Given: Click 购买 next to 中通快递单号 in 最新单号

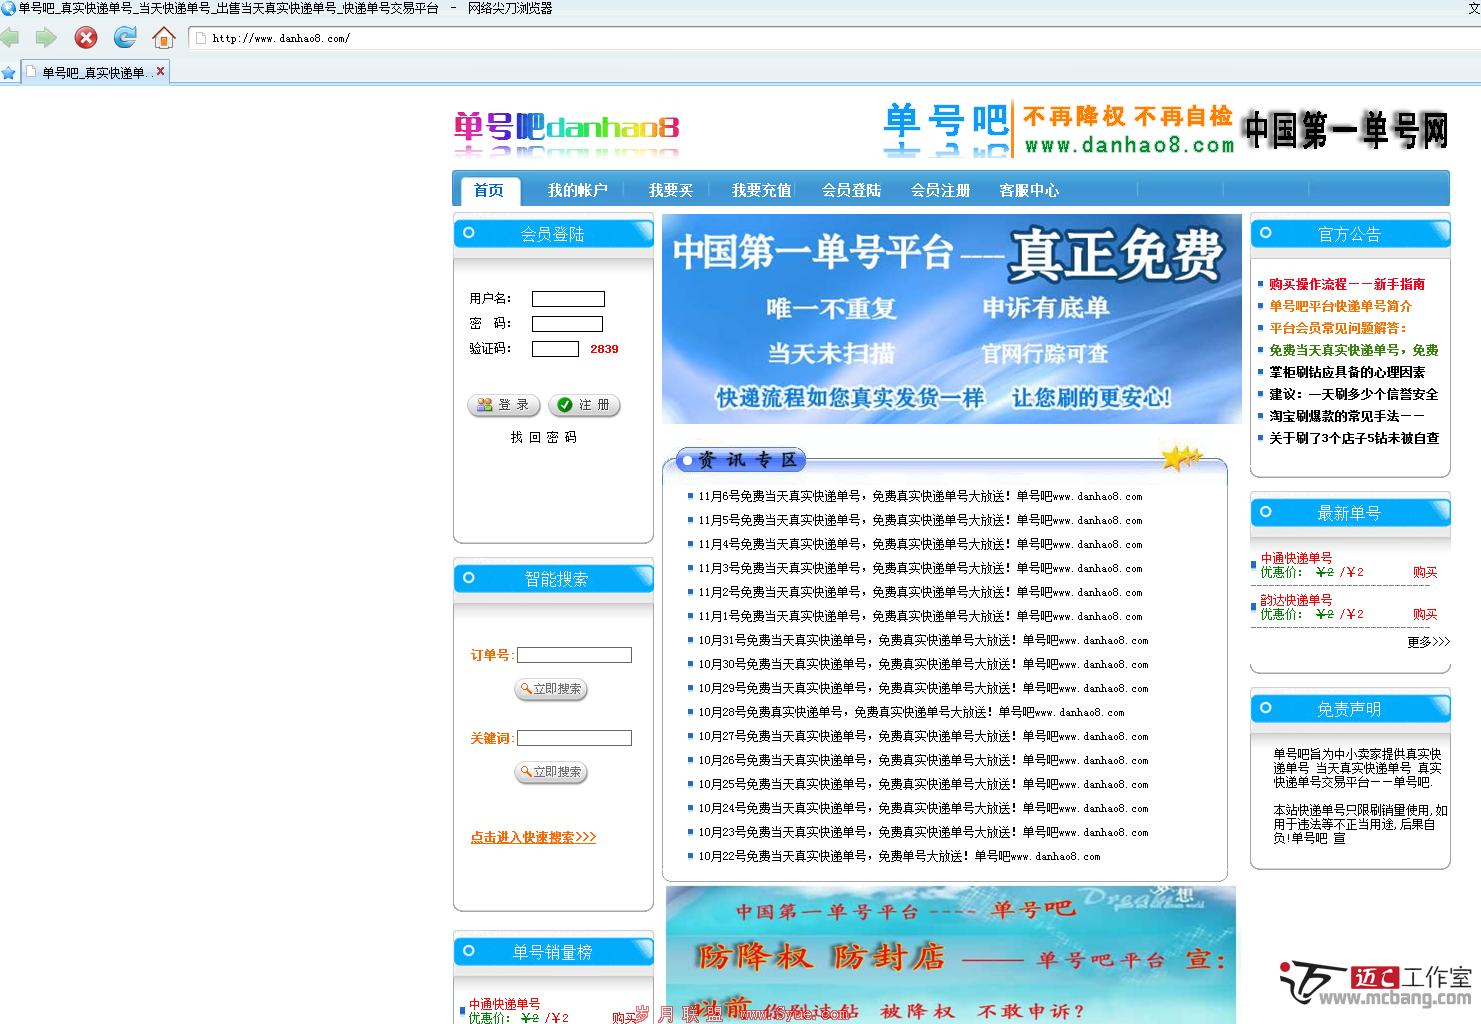Looking at the screenshot, I should pos(1425,572).
